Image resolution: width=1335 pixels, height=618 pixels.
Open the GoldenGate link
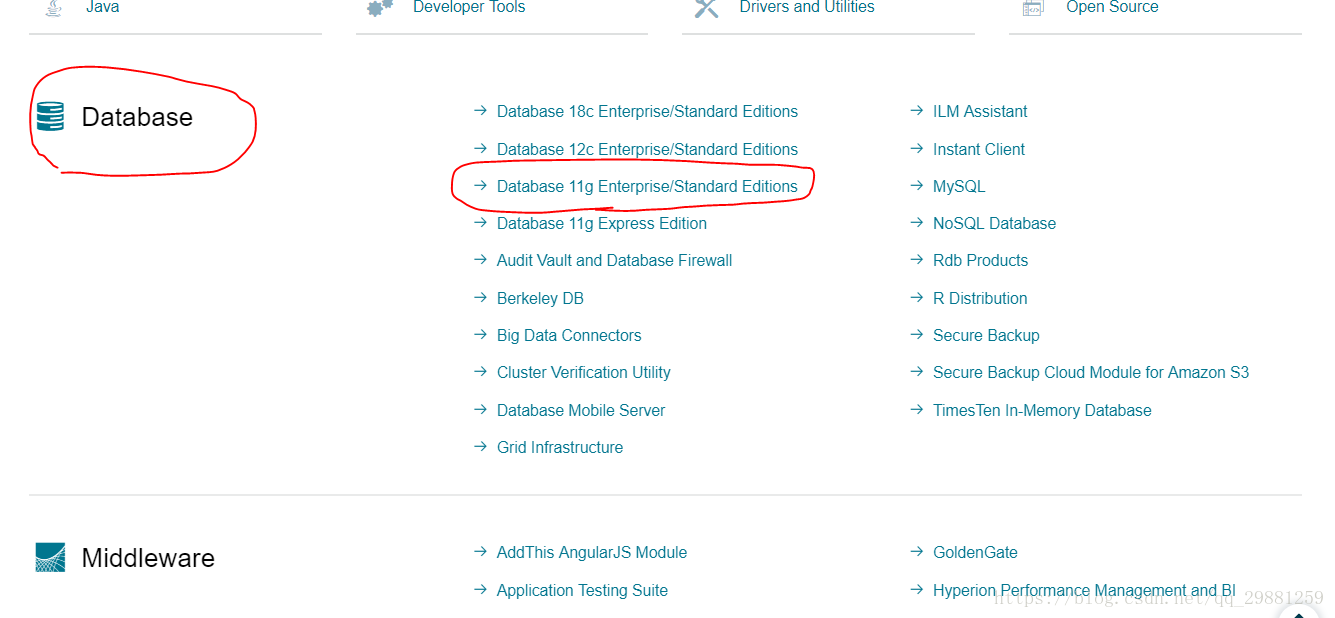(975, 552)
